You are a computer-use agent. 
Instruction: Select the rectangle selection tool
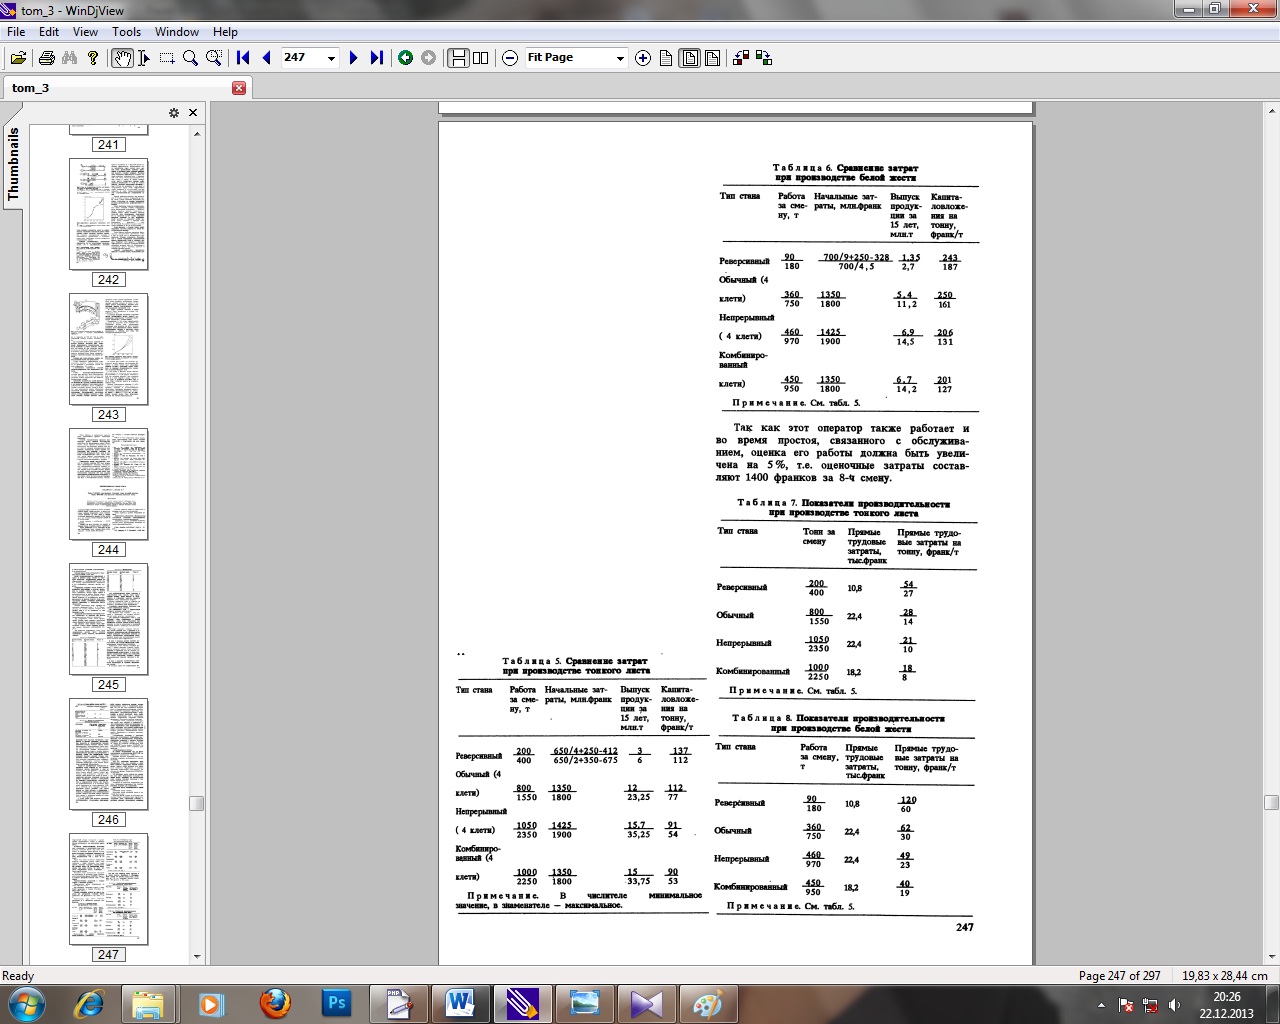pos(167,58)
